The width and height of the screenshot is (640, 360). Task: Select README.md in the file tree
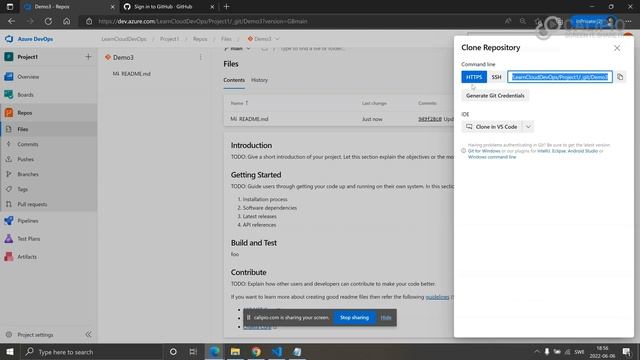(x=131, y=74)
